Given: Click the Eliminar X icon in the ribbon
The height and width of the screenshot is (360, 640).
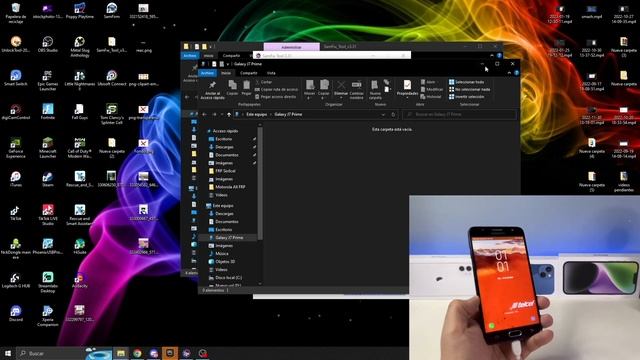Looking at the screenshot, I should coord(341,87).
